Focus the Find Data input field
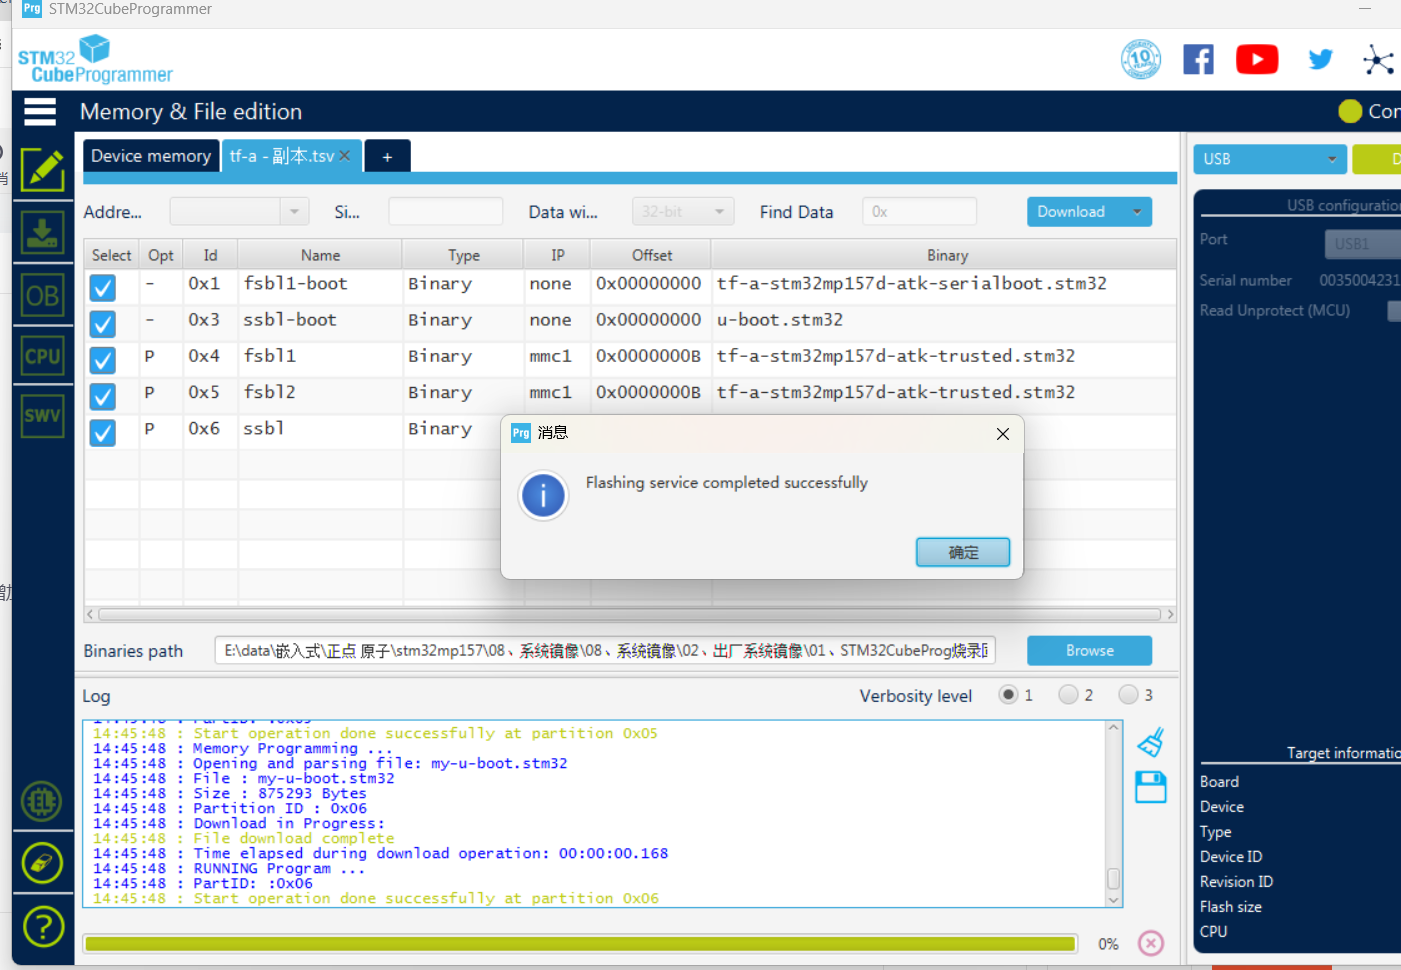Viewport: 1401px width, 970px height. coord(919,211)
